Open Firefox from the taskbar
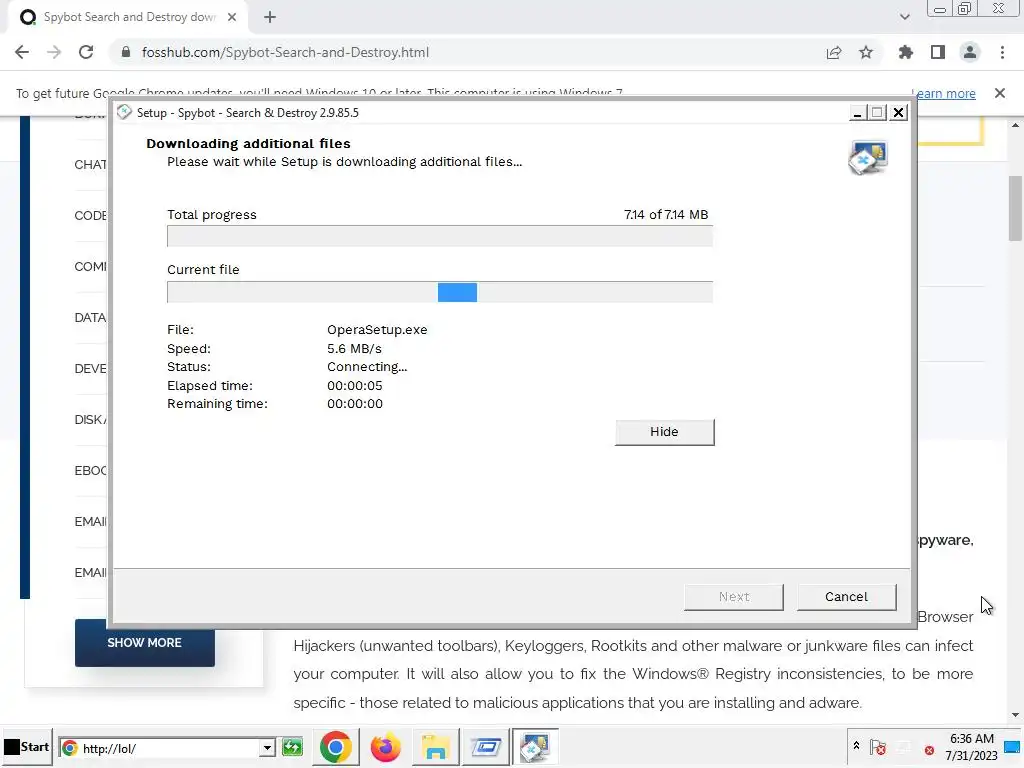Screen dimensions: 1024x768 (385, 747)
